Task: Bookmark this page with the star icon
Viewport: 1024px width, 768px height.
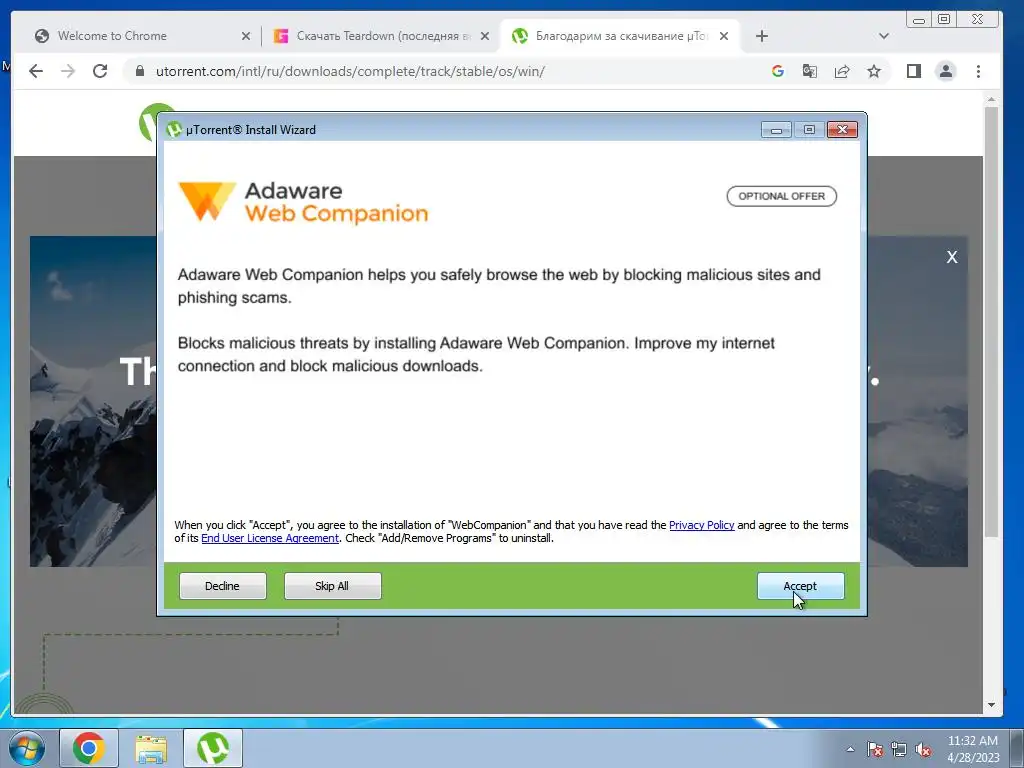Action: (x=874, y=71)
